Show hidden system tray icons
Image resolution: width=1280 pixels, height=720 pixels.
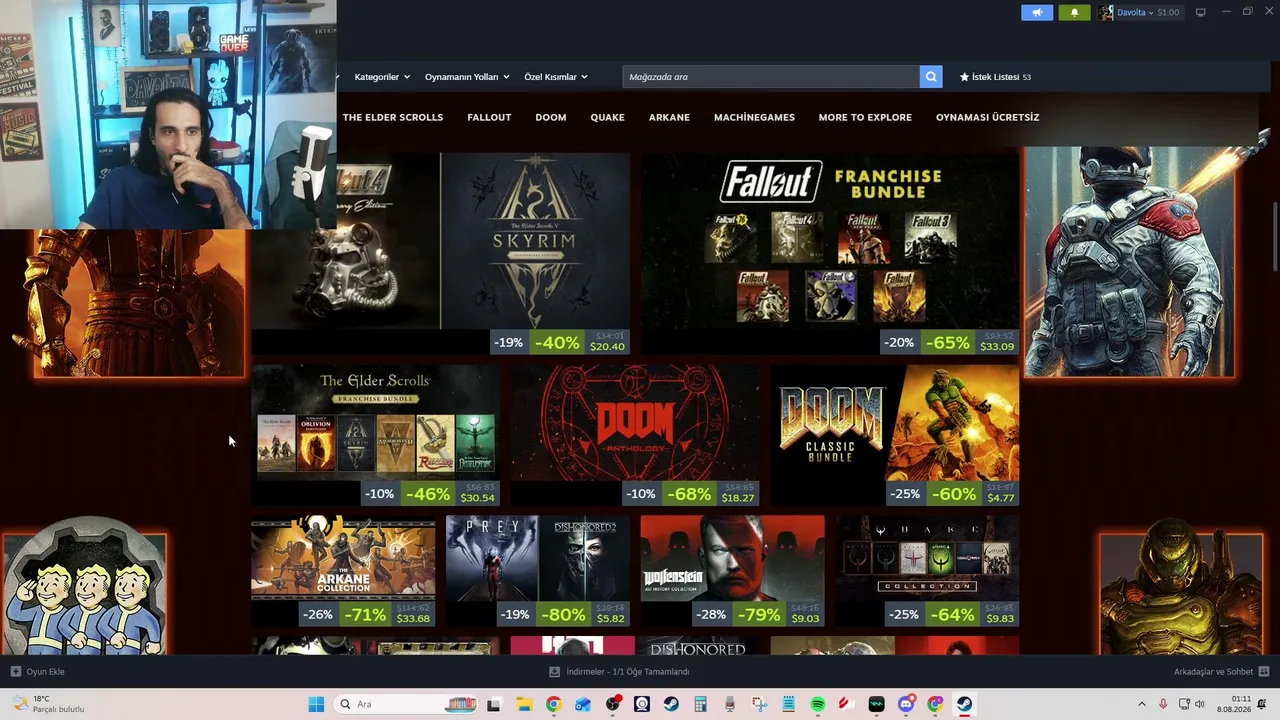[x=1142, y=704]
